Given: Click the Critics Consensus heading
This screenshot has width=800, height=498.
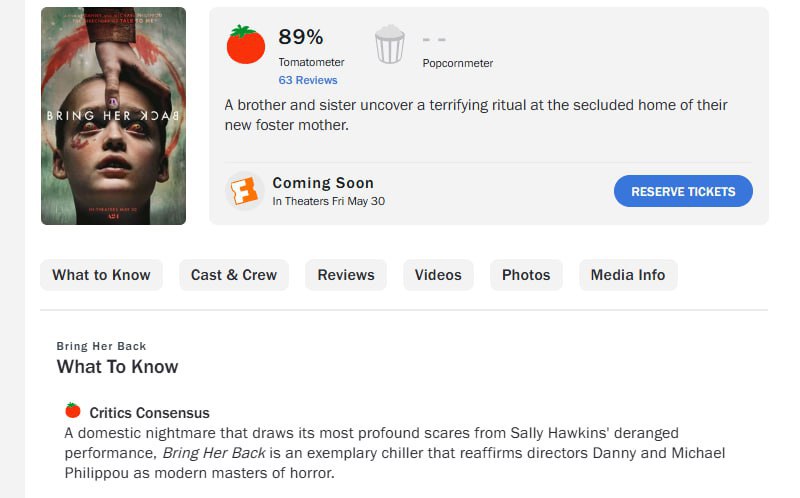Looking at the screenshot, I should point(150,413).
